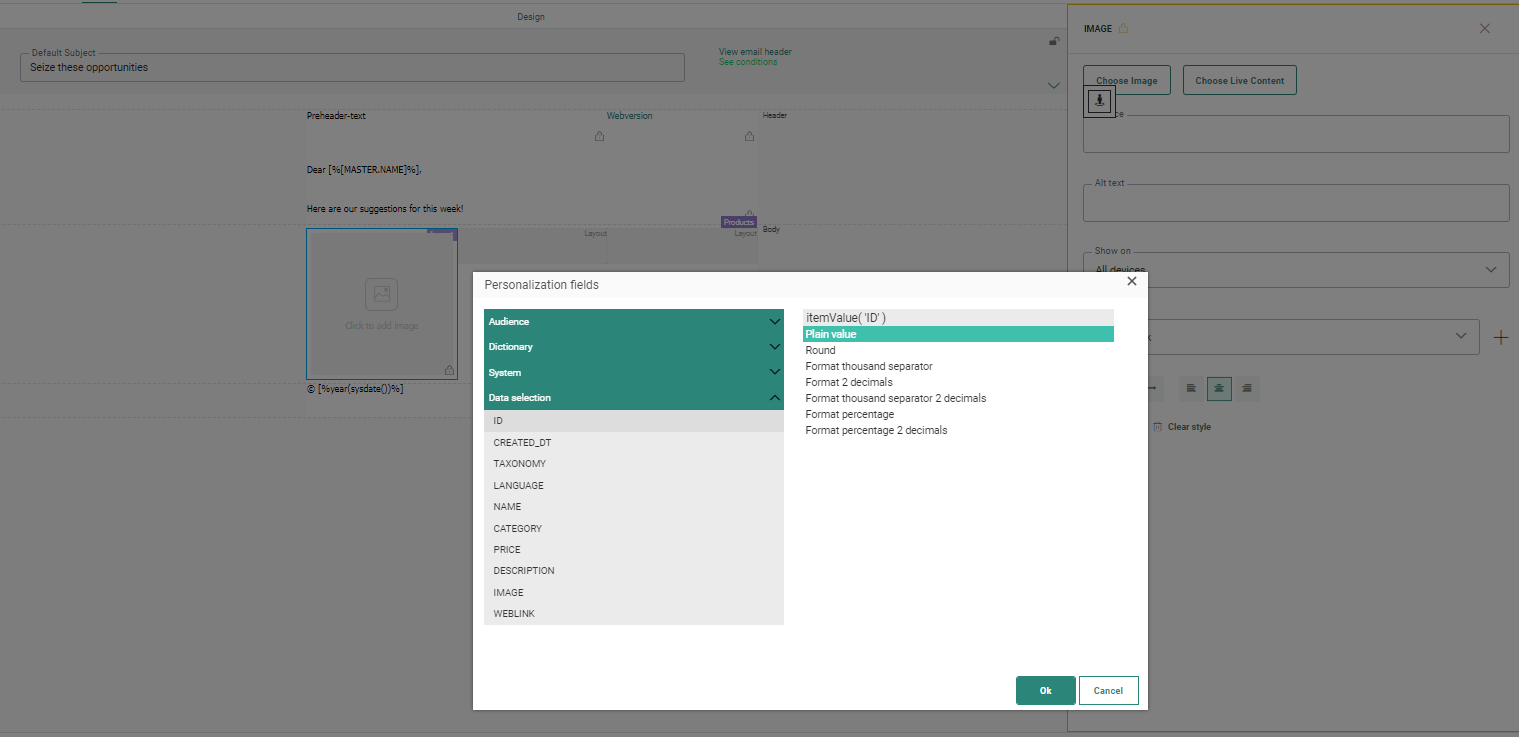Click the personalization field icon under Choose Image
This screenshot has width=1519, height=737.
pyautogui.click(x=1099, y=100)
